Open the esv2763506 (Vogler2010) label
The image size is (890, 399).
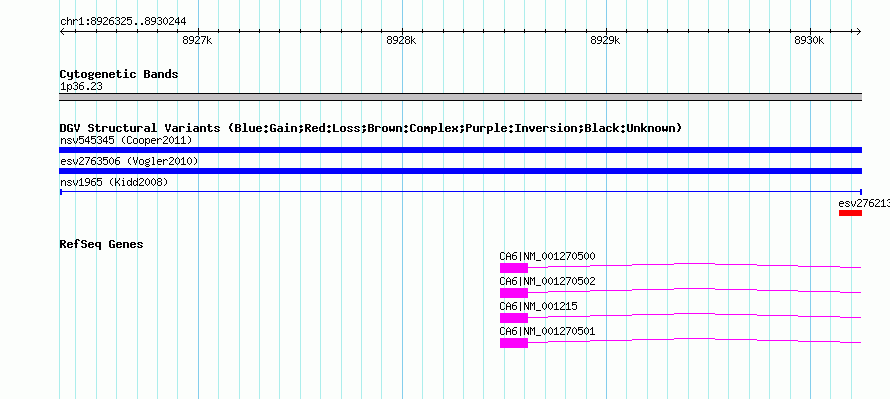[129, 162]
